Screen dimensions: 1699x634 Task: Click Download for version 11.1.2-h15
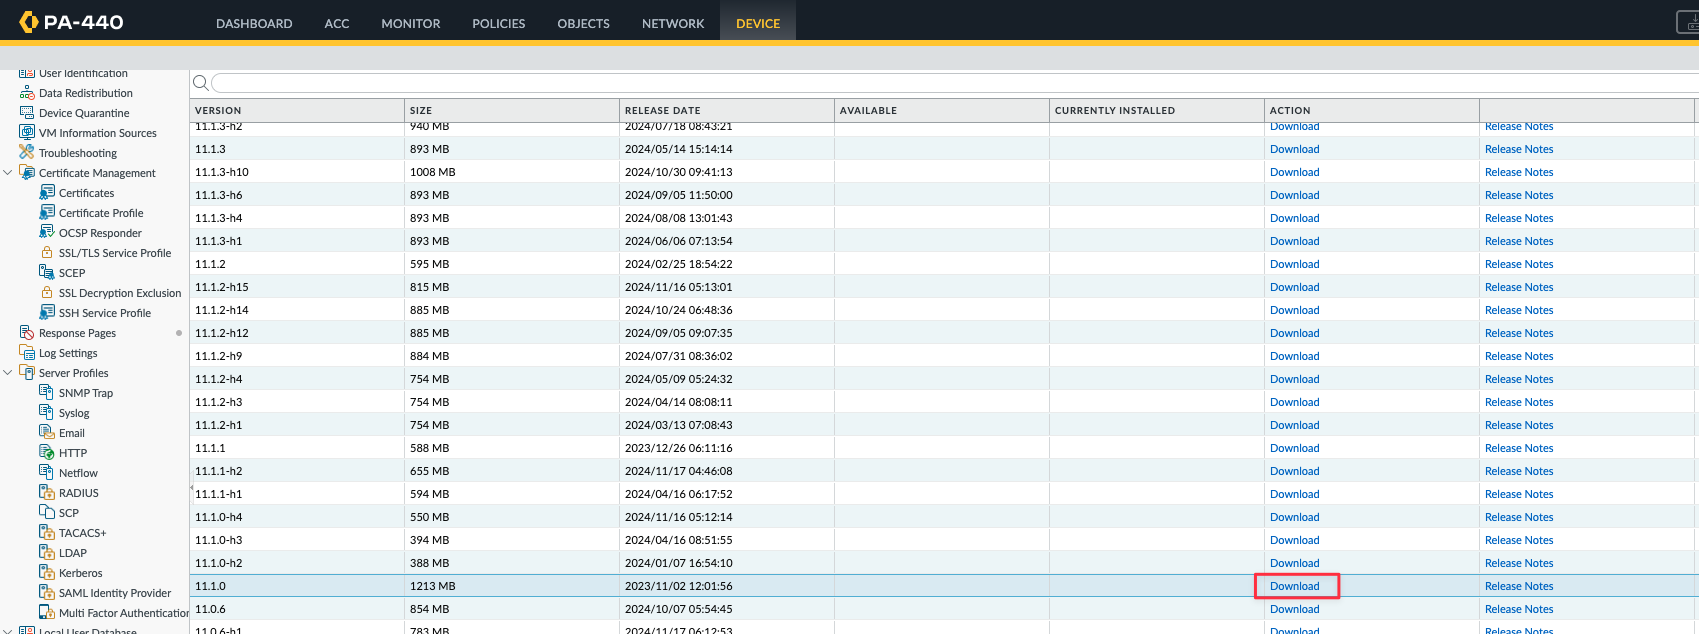[1295, 287]
